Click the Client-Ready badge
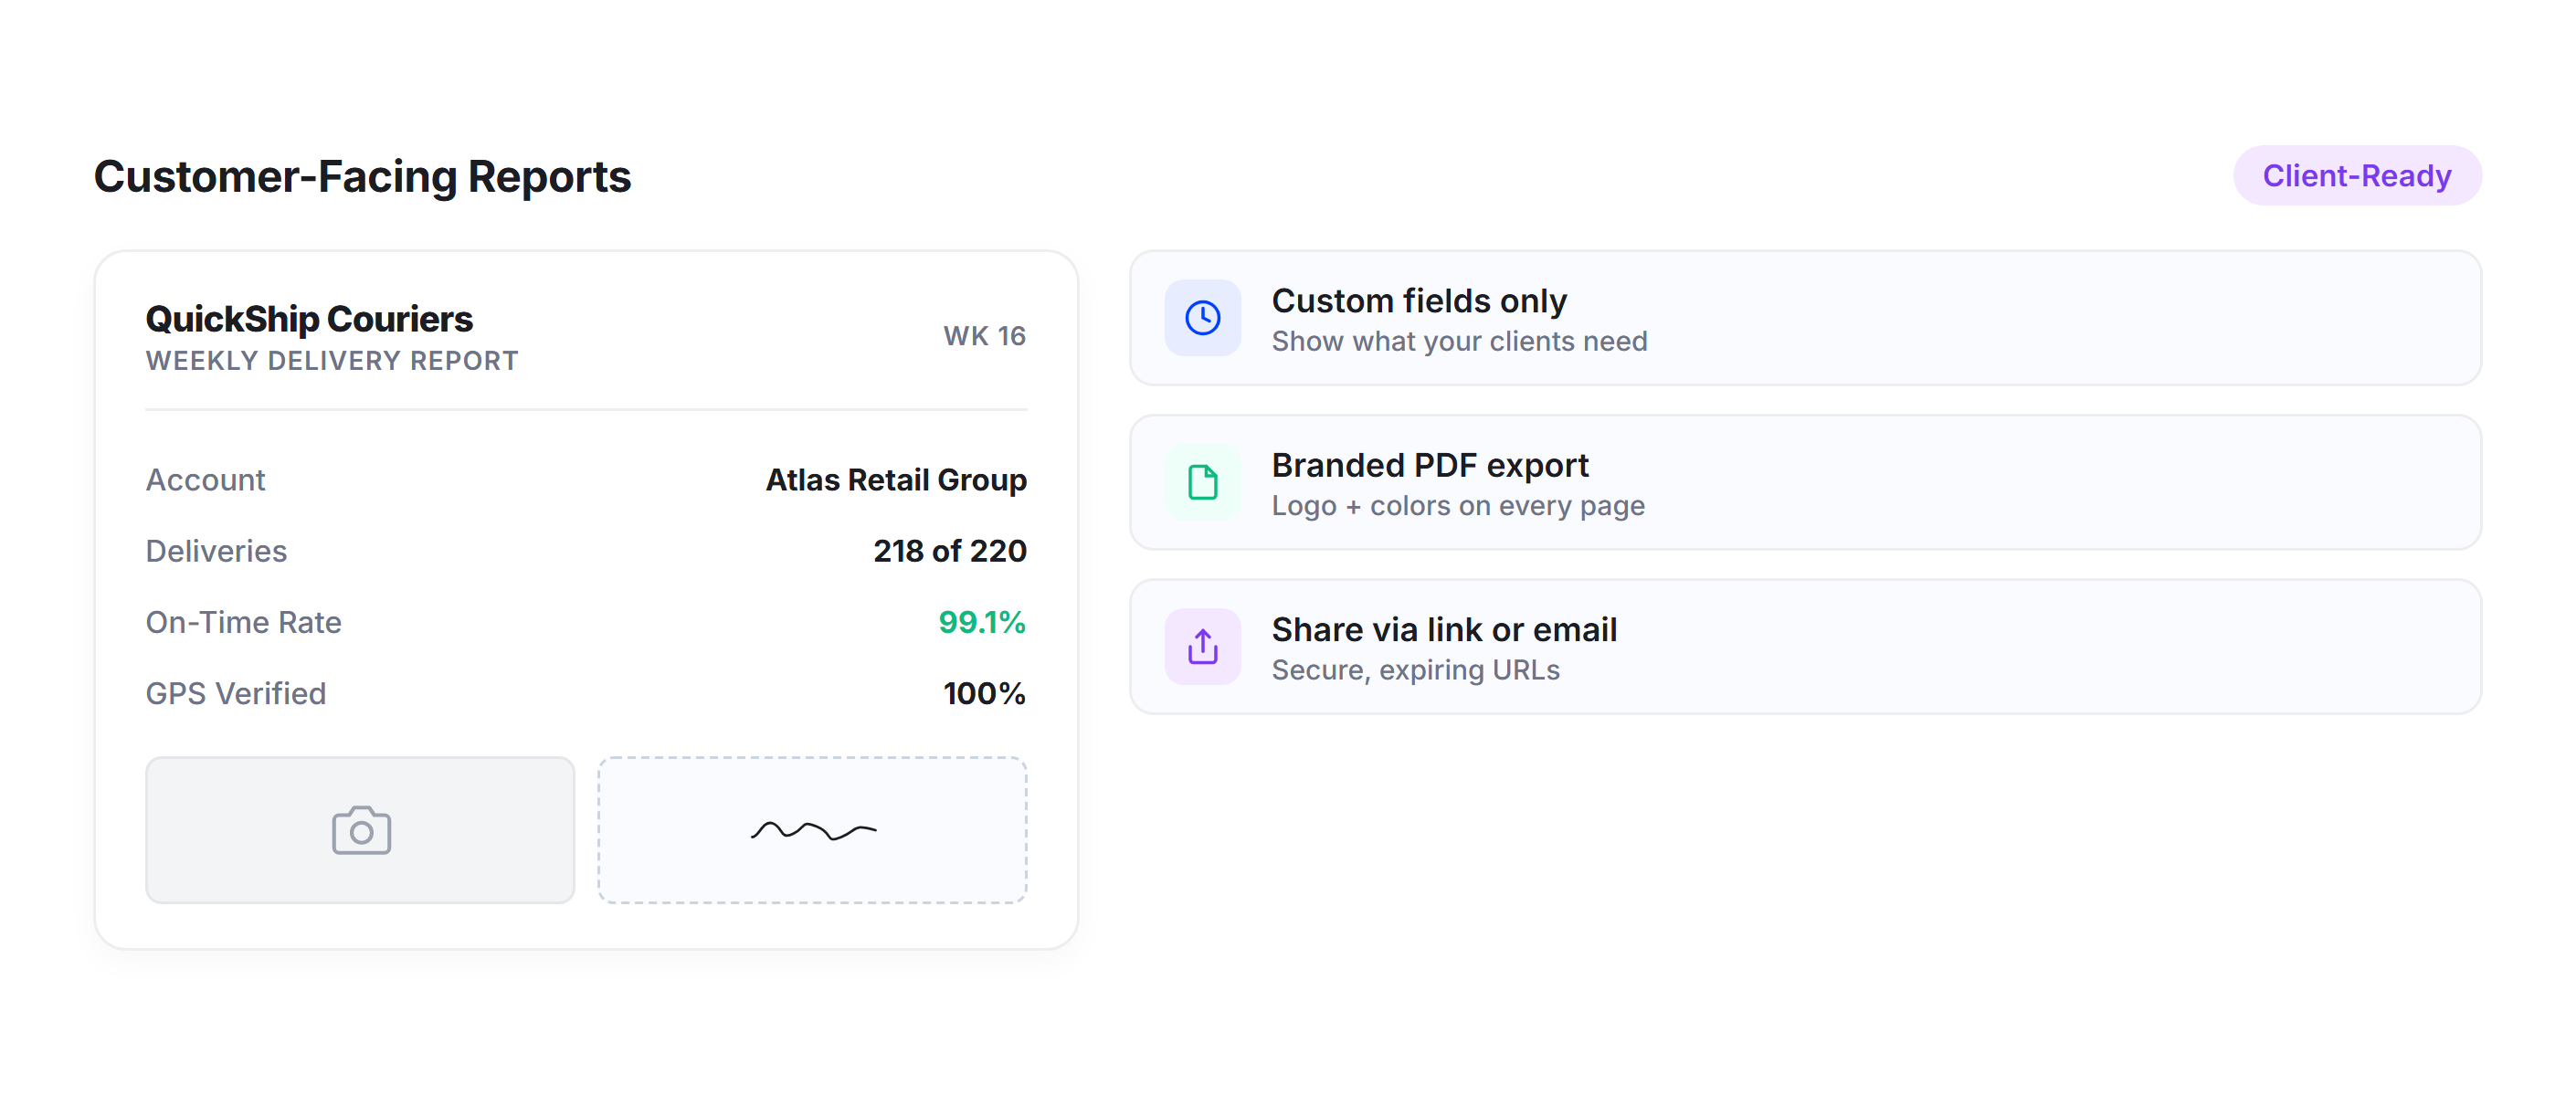2576x1096 pixels. [2357, 176]
